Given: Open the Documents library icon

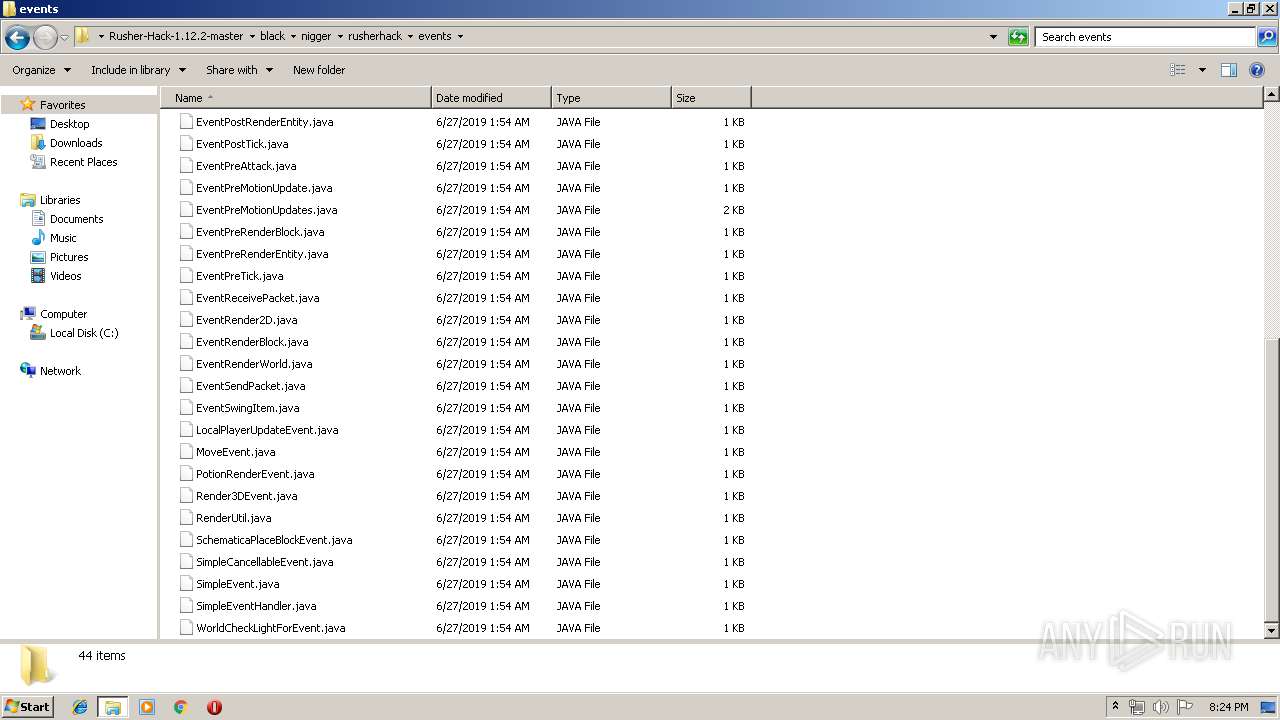Looking at the screenshot, I should (x=38, y=219).
